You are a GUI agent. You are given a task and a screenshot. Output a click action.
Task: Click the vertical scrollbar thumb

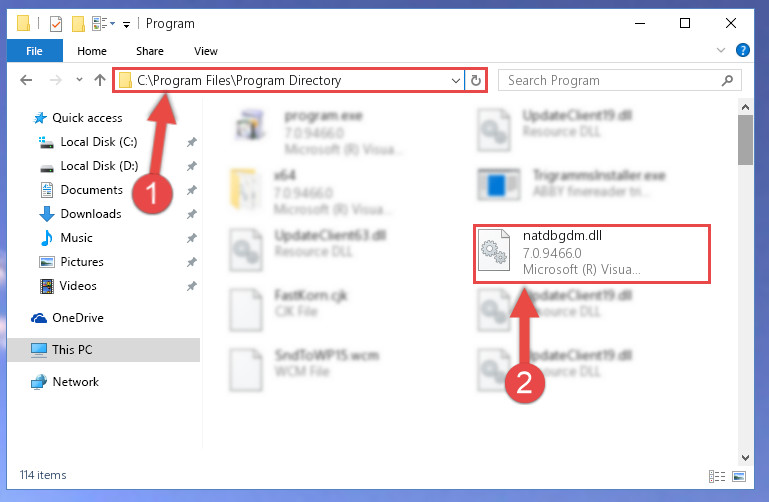pyautogui.click(x=745, y=141)
